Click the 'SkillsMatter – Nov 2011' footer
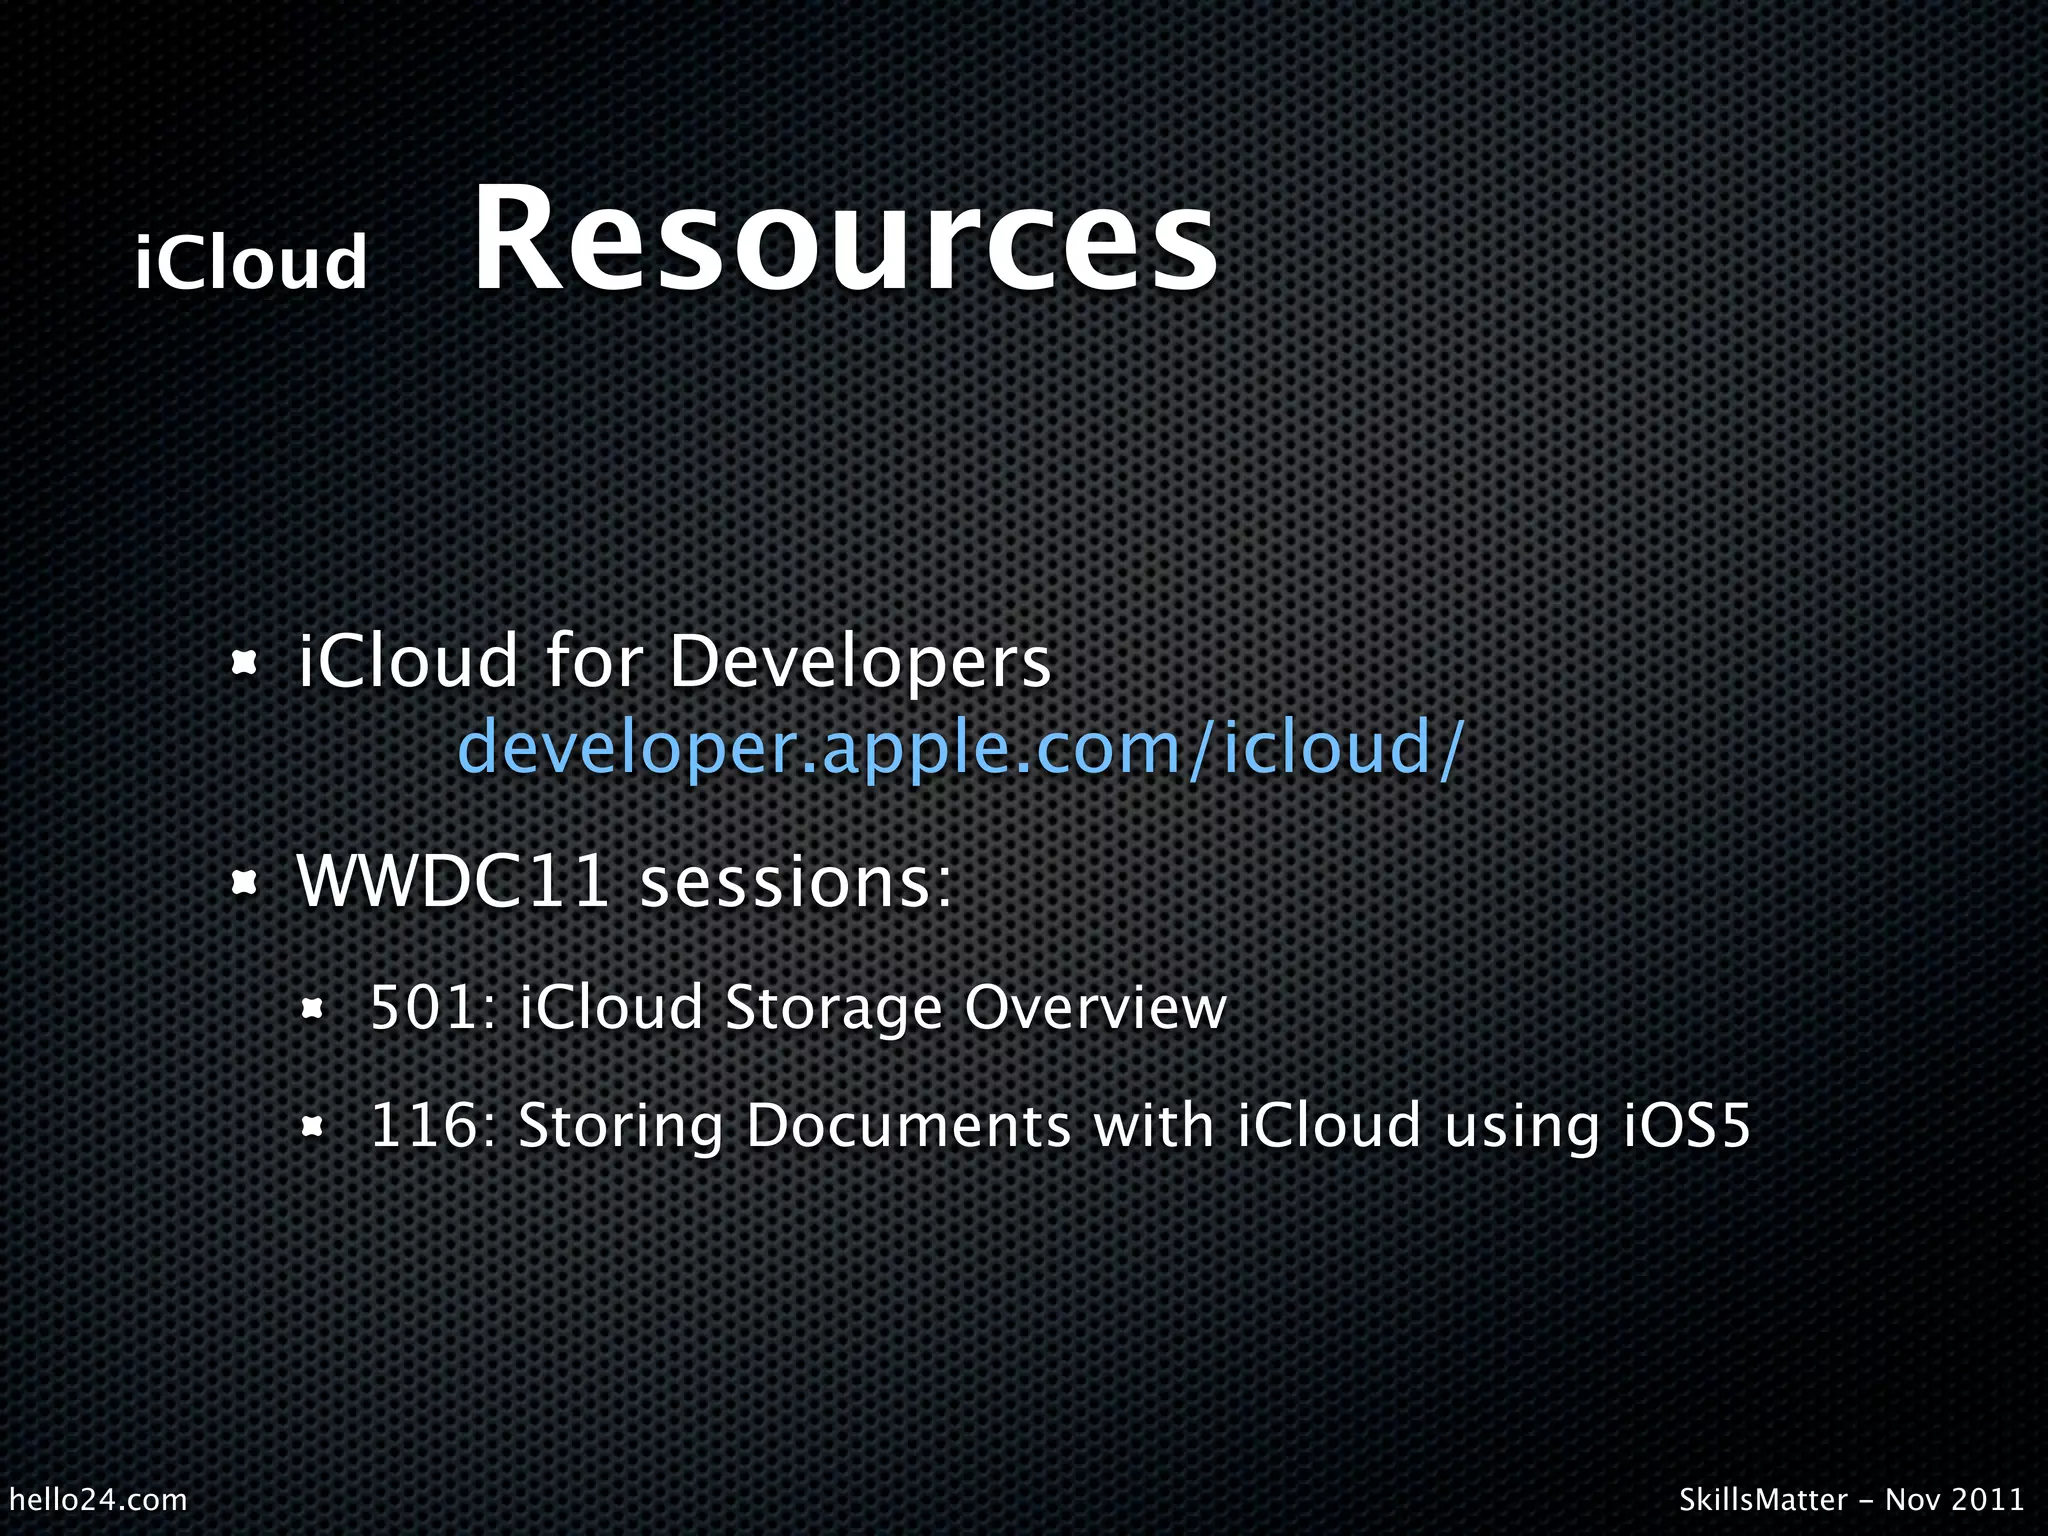 1852,1500
